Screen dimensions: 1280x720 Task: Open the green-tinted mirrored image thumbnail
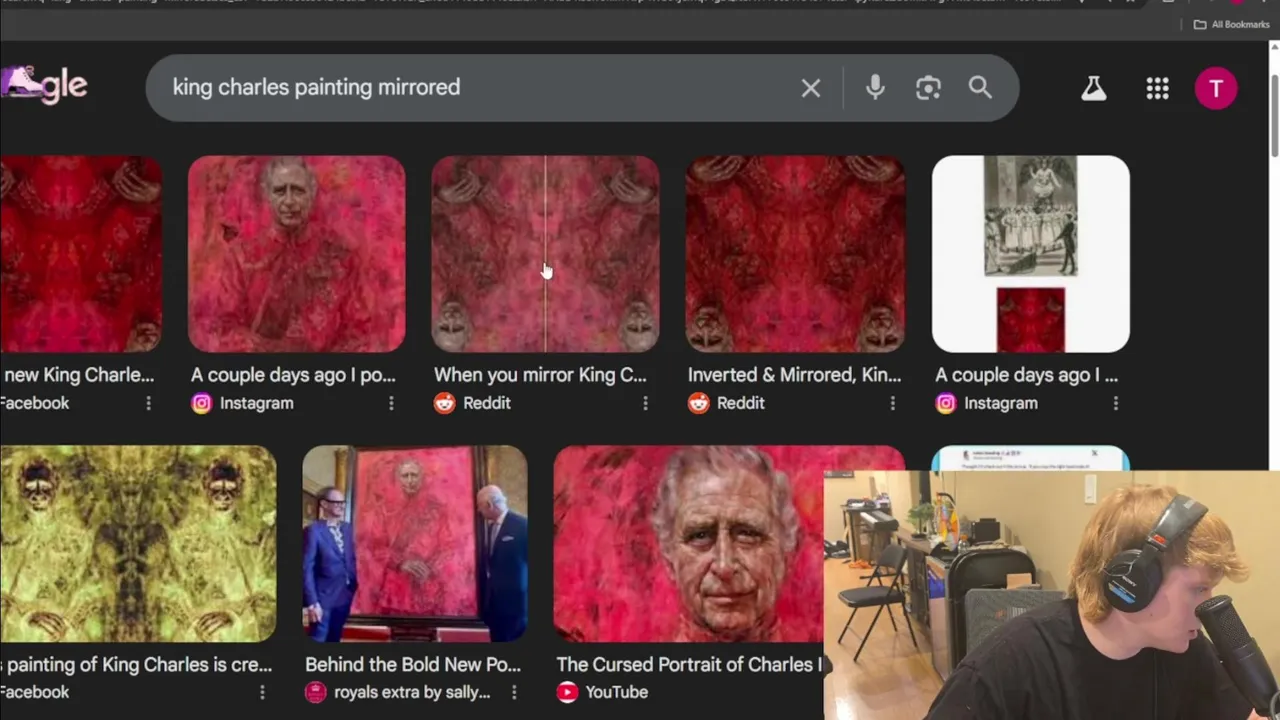tap(138, 543)
